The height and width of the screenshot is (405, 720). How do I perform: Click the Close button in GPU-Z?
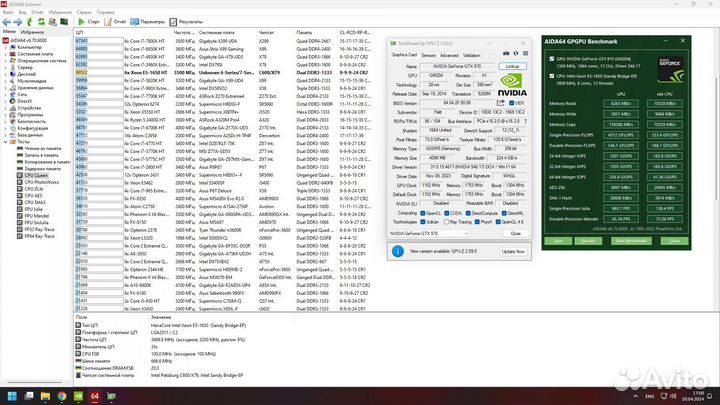tap(516, 233)
